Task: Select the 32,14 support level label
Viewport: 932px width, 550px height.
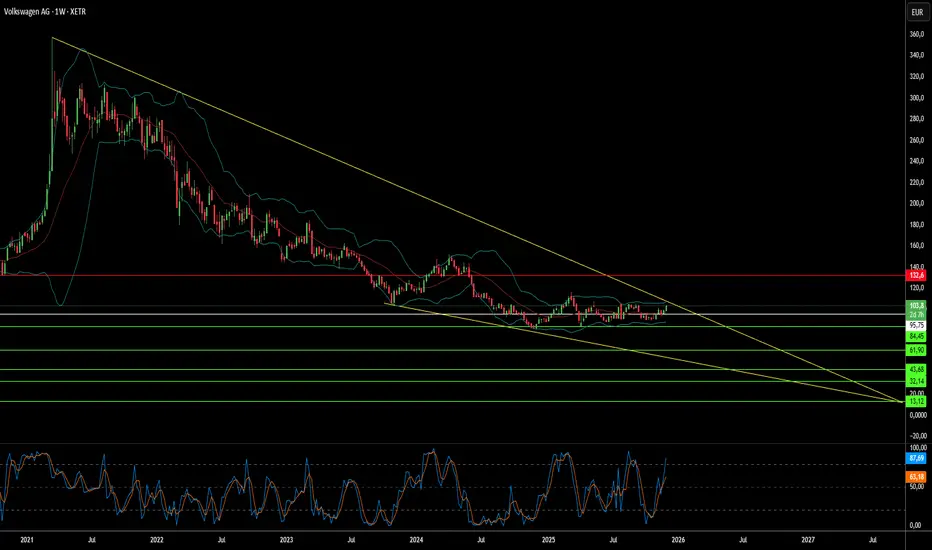Action: (x=914, y=382)
